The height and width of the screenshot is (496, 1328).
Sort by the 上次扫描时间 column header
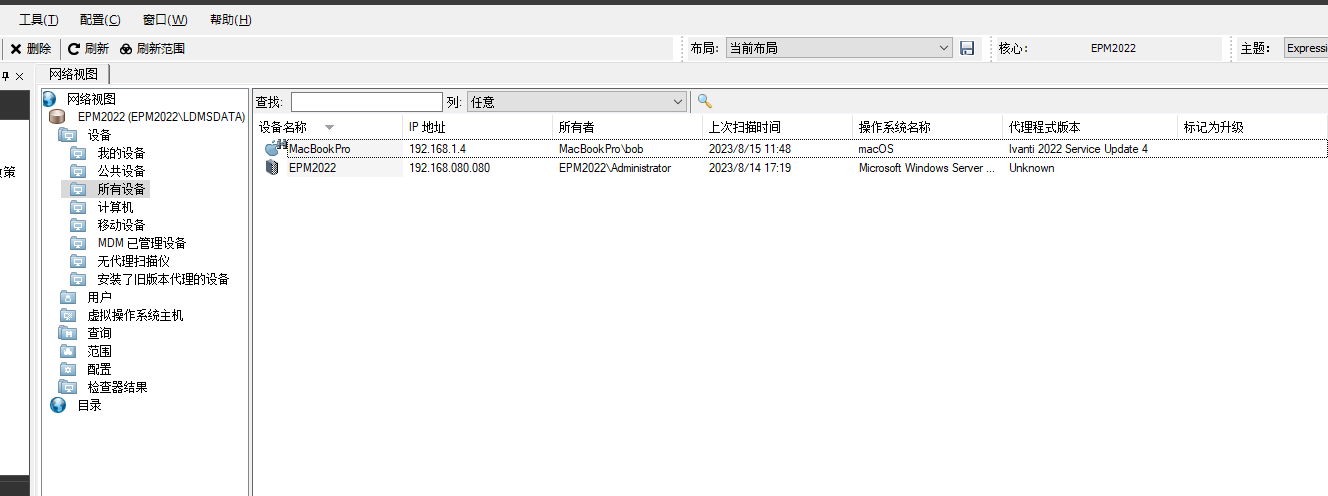(x=778, y=127)
